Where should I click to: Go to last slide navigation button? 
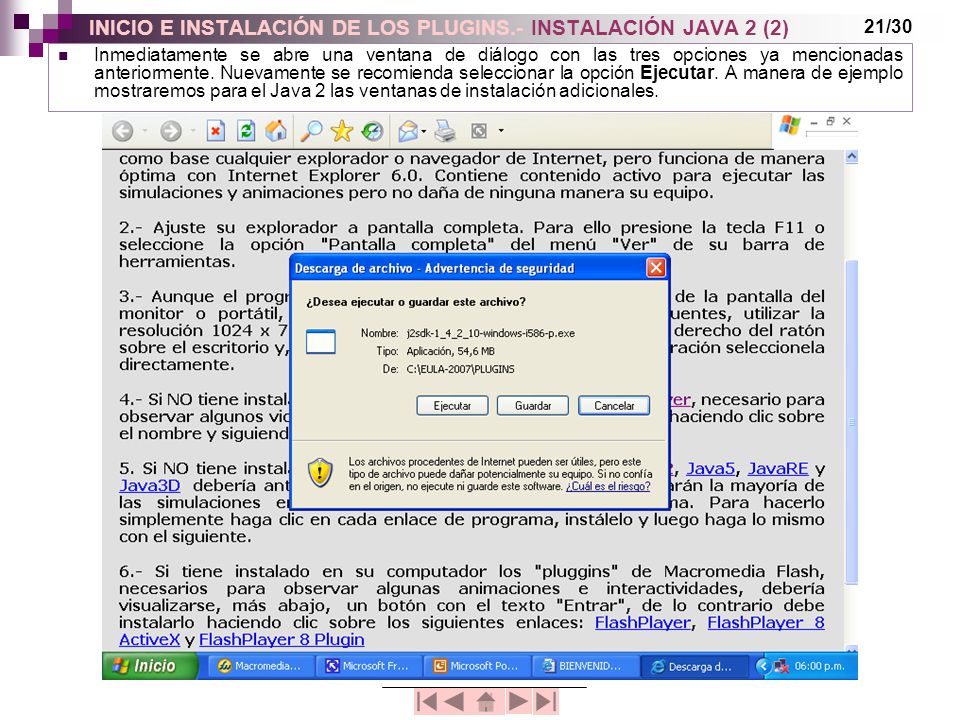546,702
